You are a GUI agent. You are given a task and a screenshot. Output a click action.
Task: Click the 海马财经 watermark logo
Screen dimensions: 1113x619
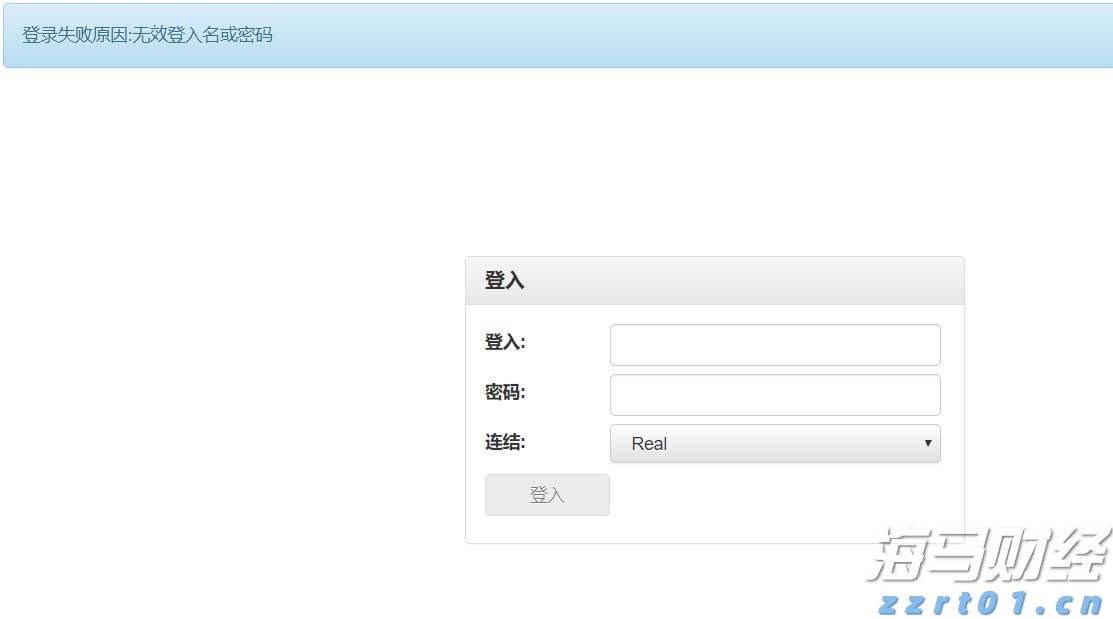point(988,553)
